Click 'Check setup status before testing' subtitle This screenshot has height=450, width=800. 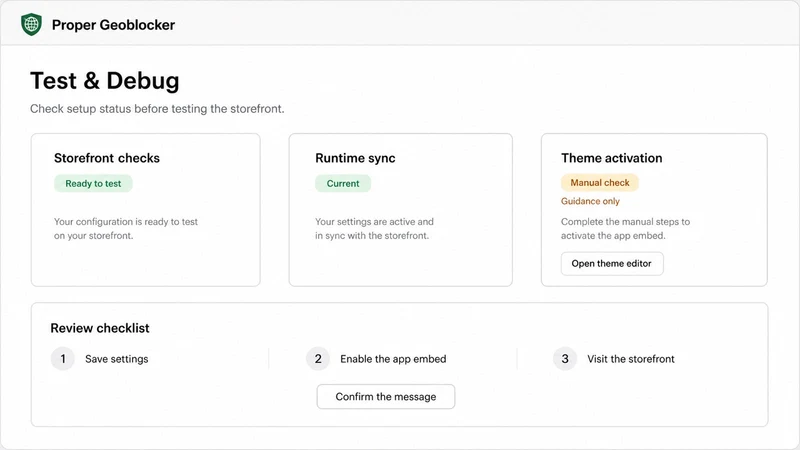click(x=157, y=109)
